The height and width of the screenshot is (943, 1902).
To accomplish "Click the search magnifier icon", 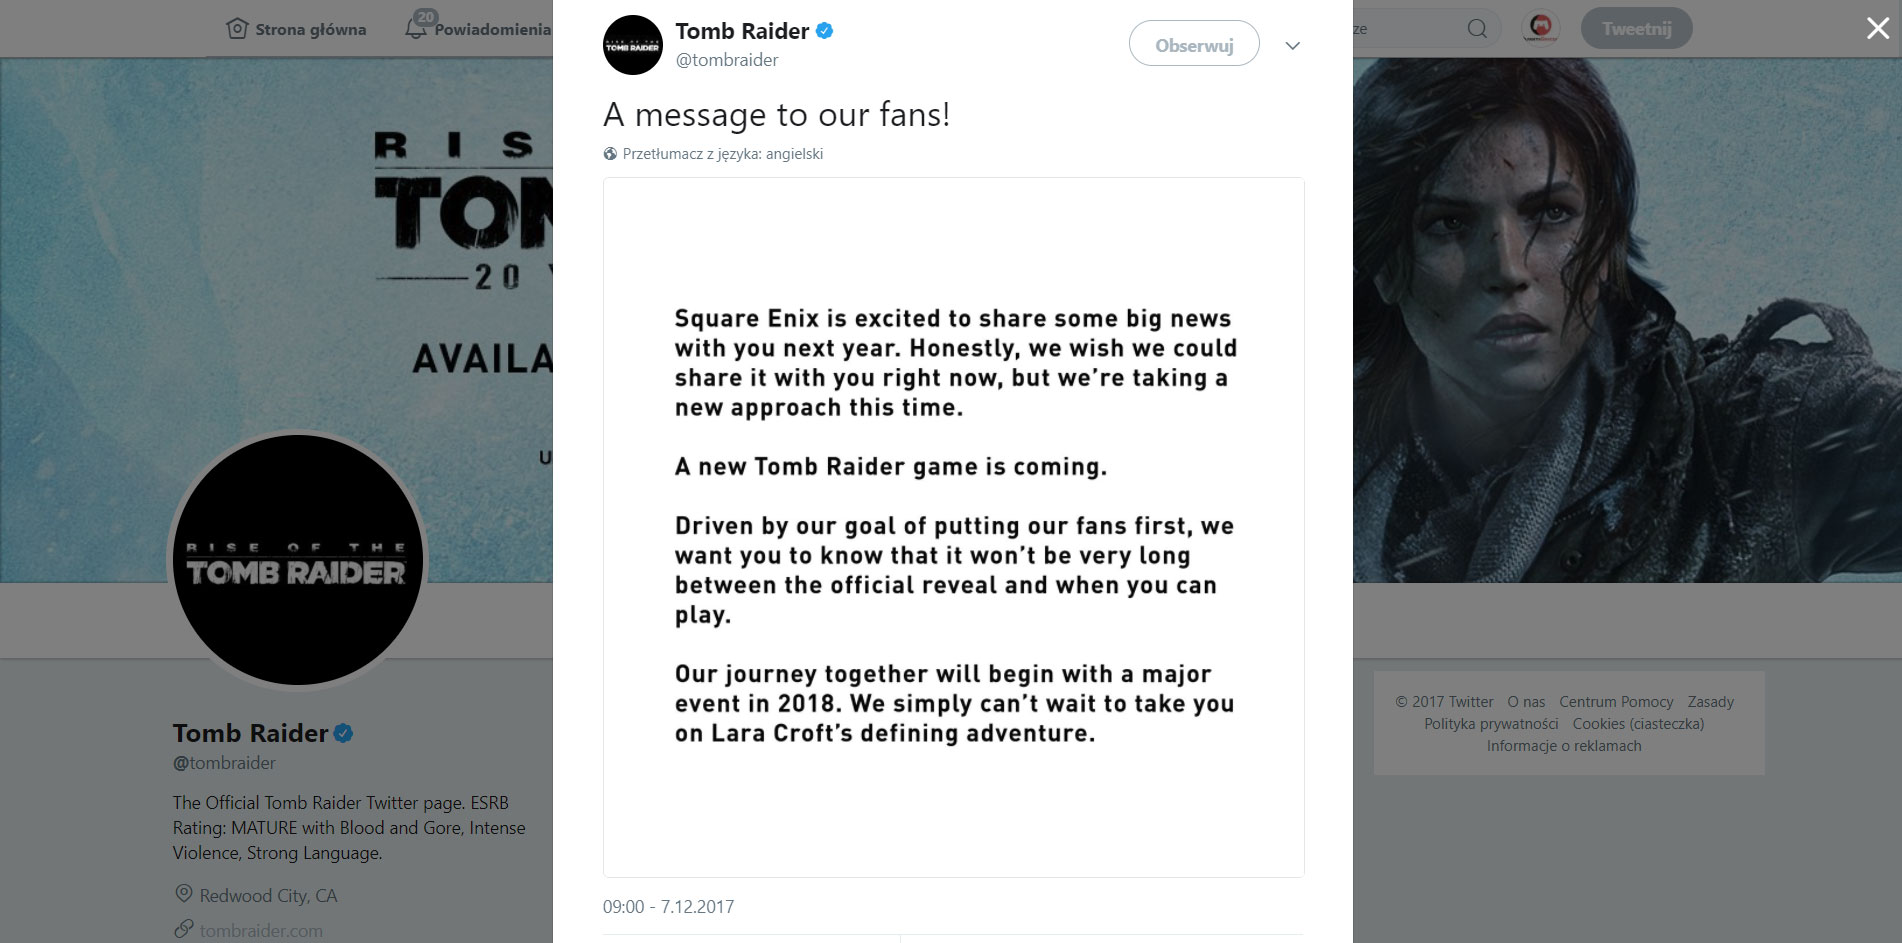I will tap(1476, 29).
